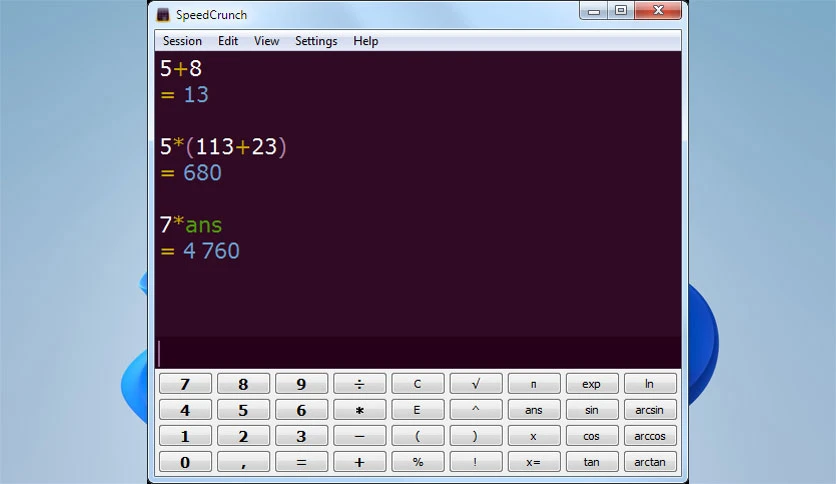Click the 8 key on keypad
Screen dimensions: 836x484
coord(243,384)
